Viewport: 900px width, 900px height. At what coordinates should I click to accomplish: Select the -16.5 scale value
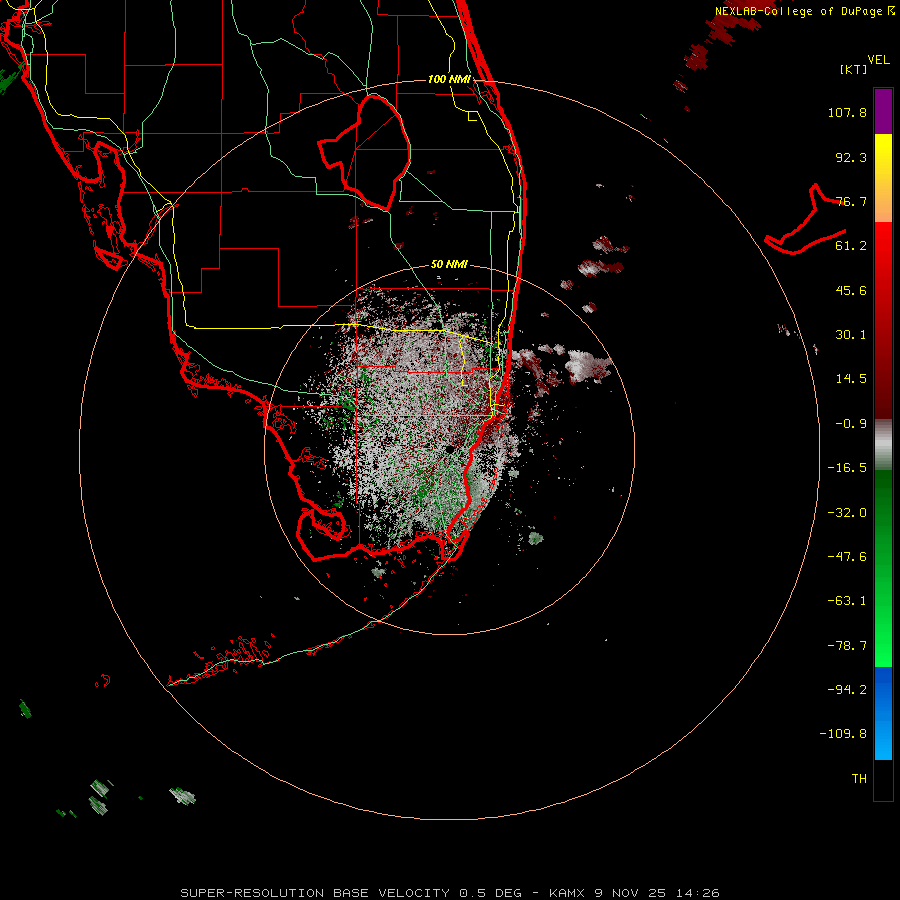click(847, 468)
